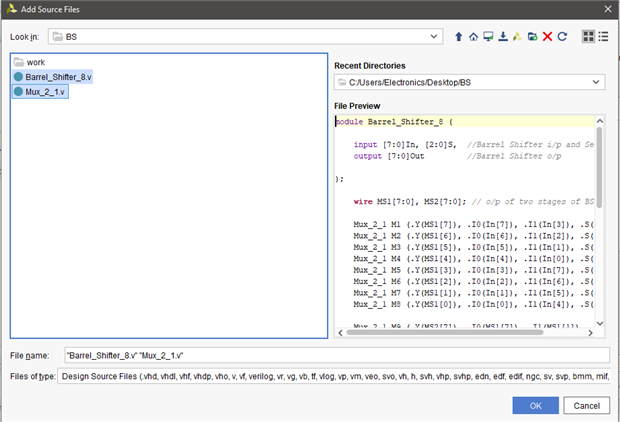Viewport: 620px width, 422px height.
Task: Expand the Recent Directories dropdown
Action: (597, 82)
